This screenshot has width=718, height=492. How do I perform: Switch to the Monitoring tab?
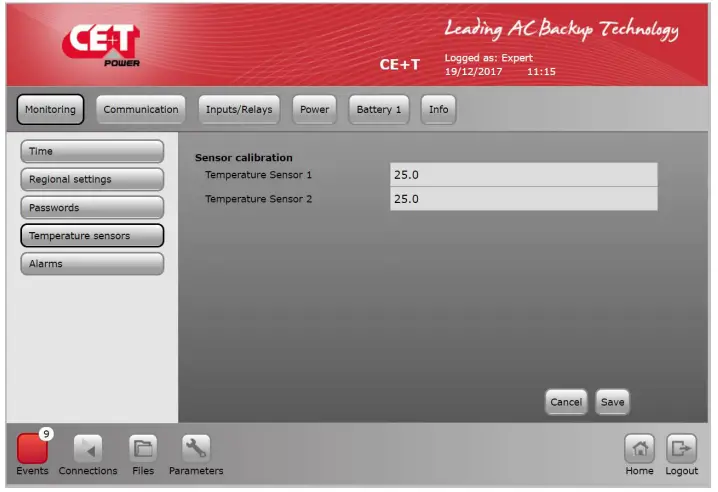coord(50,109)
